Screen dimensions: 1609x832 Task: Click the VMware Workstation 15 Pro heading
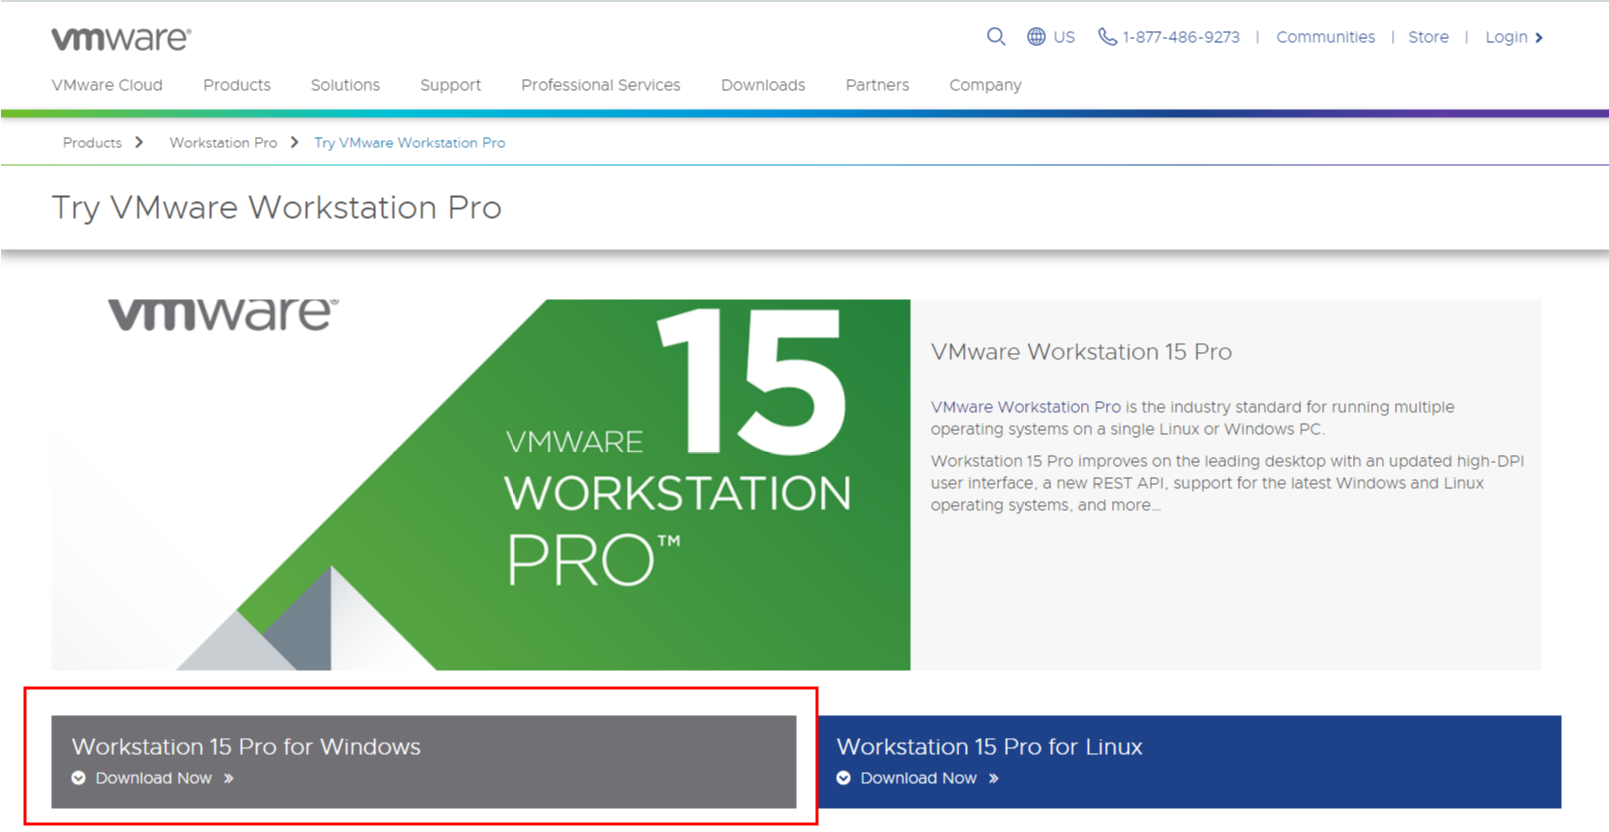1081,352
